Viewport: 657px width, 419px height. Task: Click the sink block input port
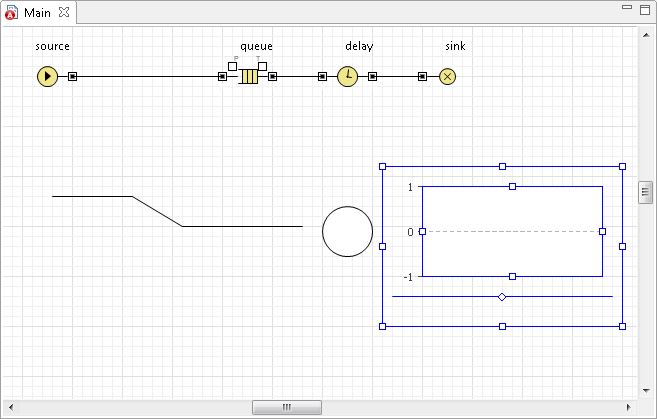422,77
